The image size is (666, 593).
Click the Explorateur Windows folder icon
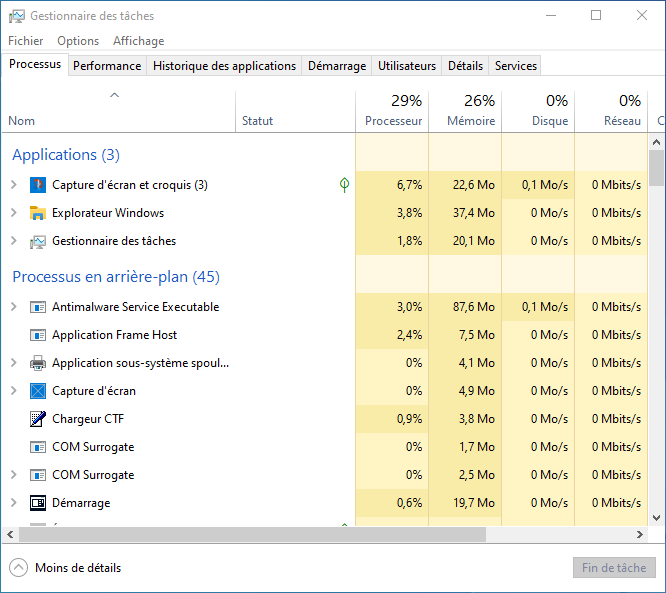[x=38, y=213]
